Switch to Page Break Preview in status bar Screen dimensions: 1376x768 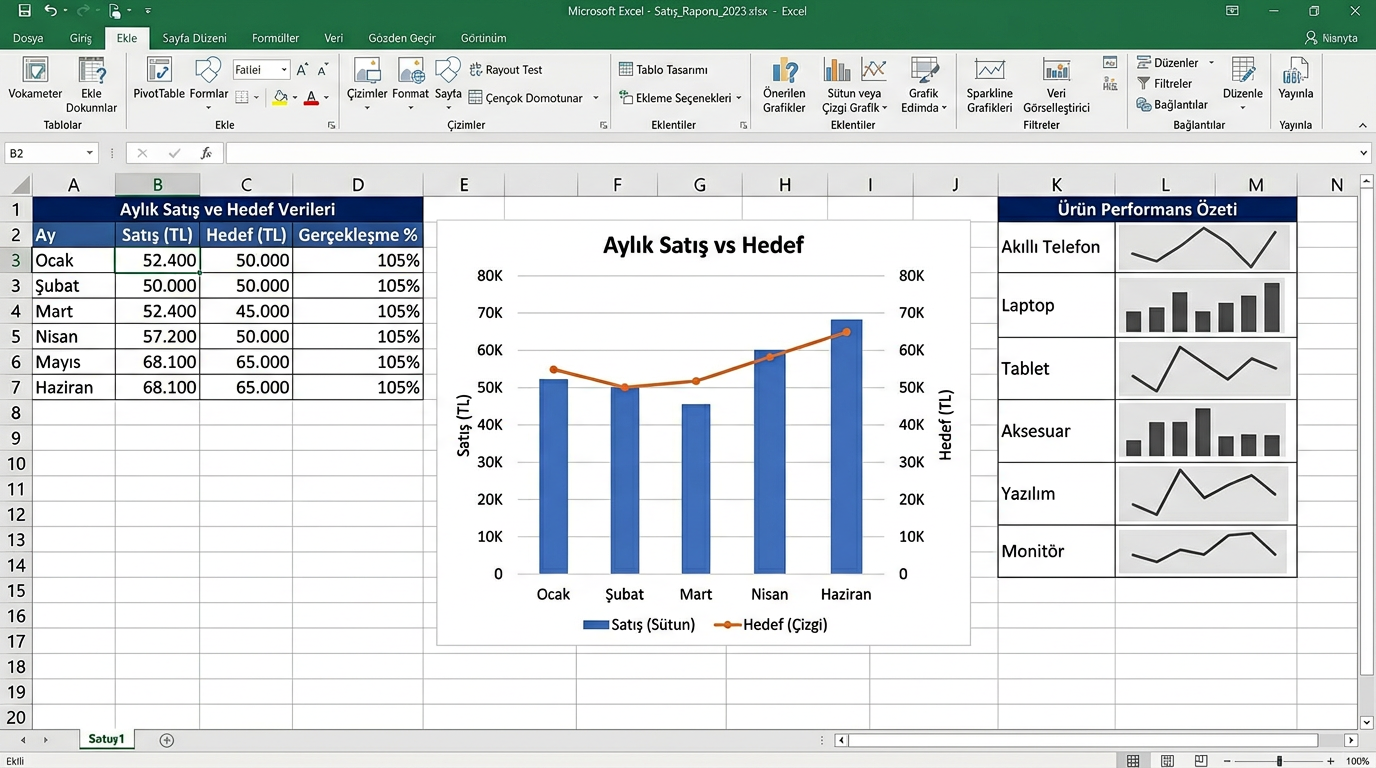point(1201,761)
